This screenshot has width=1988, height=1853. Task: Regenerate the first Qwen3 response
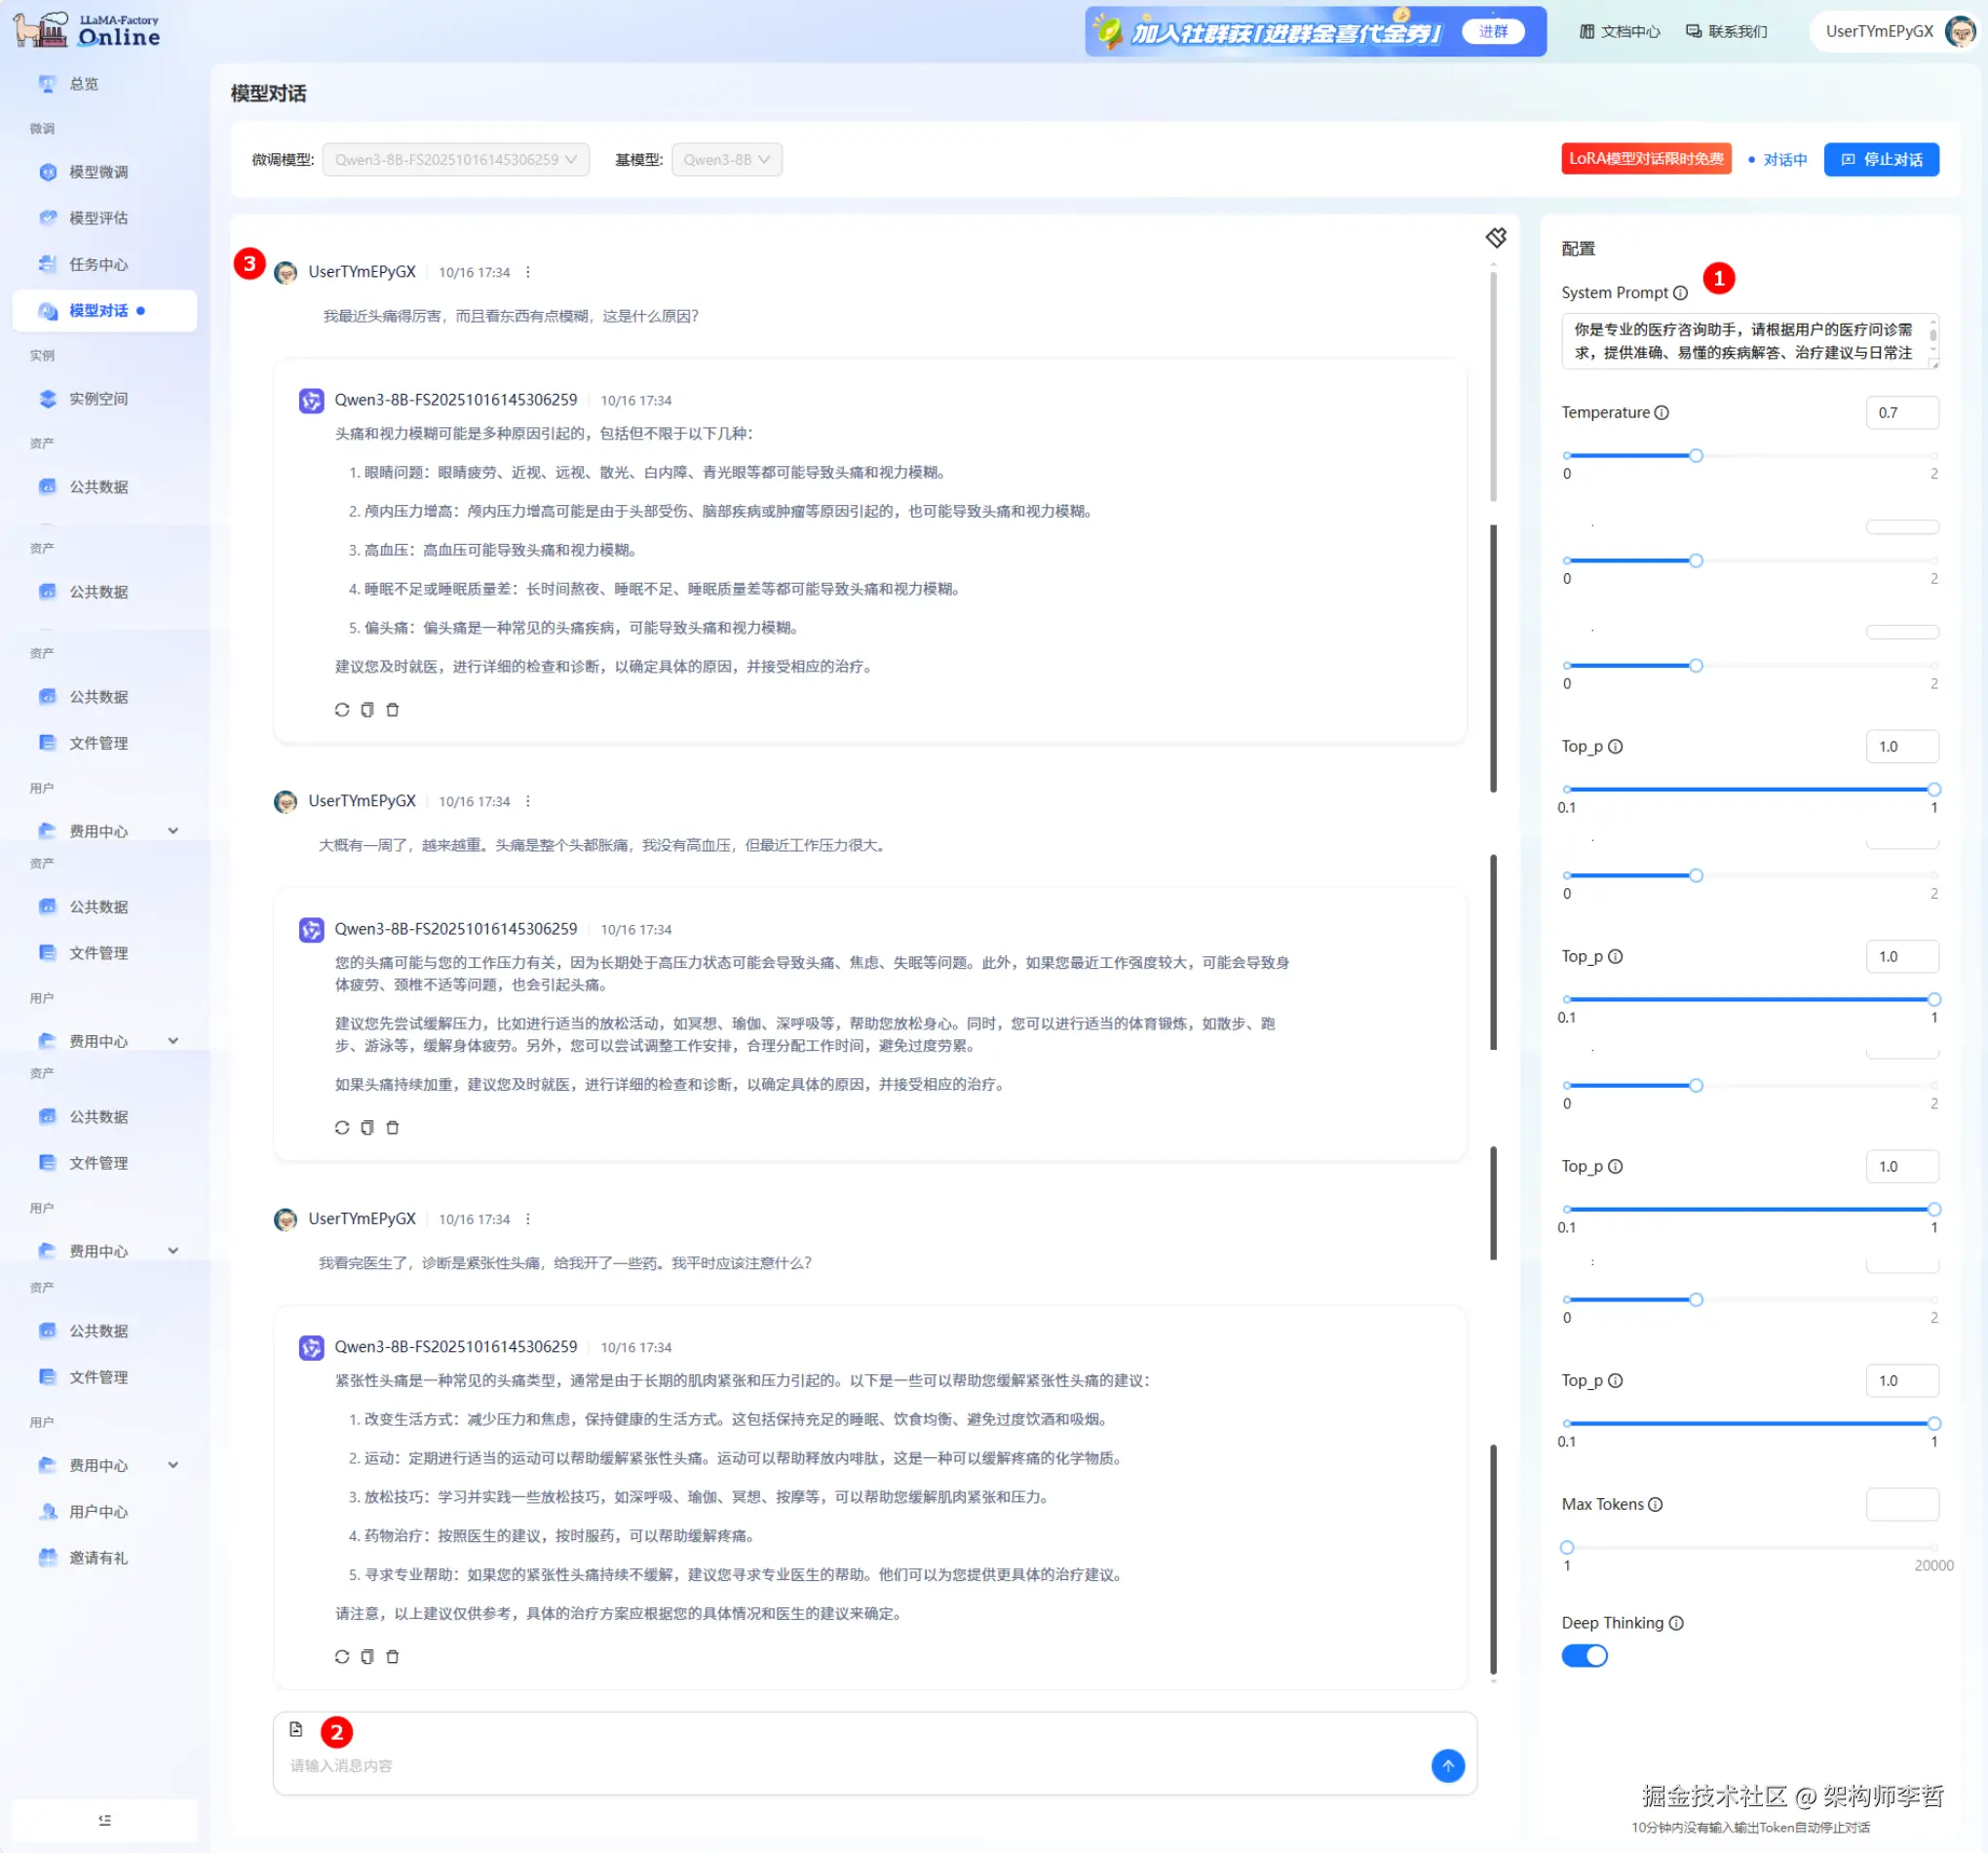pyautogui.click(x=342, y=710)
